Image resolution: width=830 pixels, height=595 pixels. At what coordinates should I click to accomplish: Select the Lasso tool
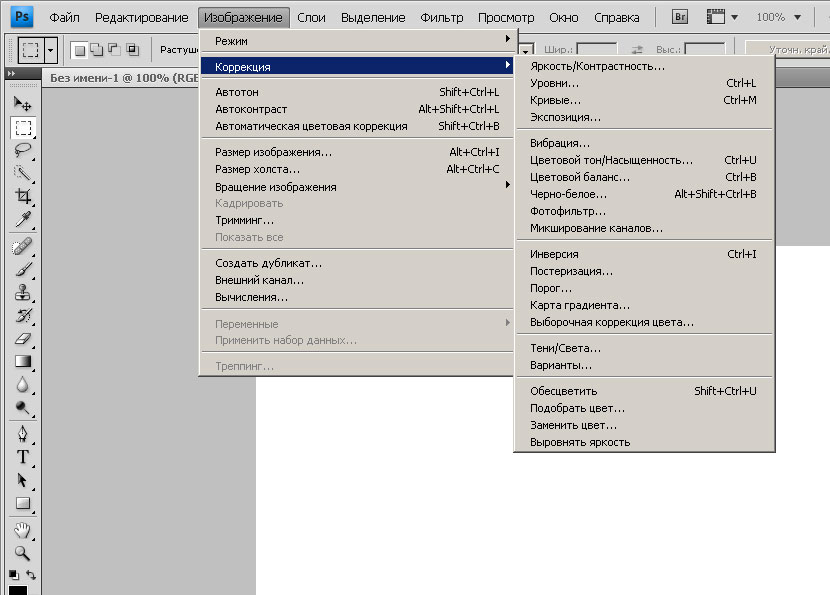tap(22, 150)
